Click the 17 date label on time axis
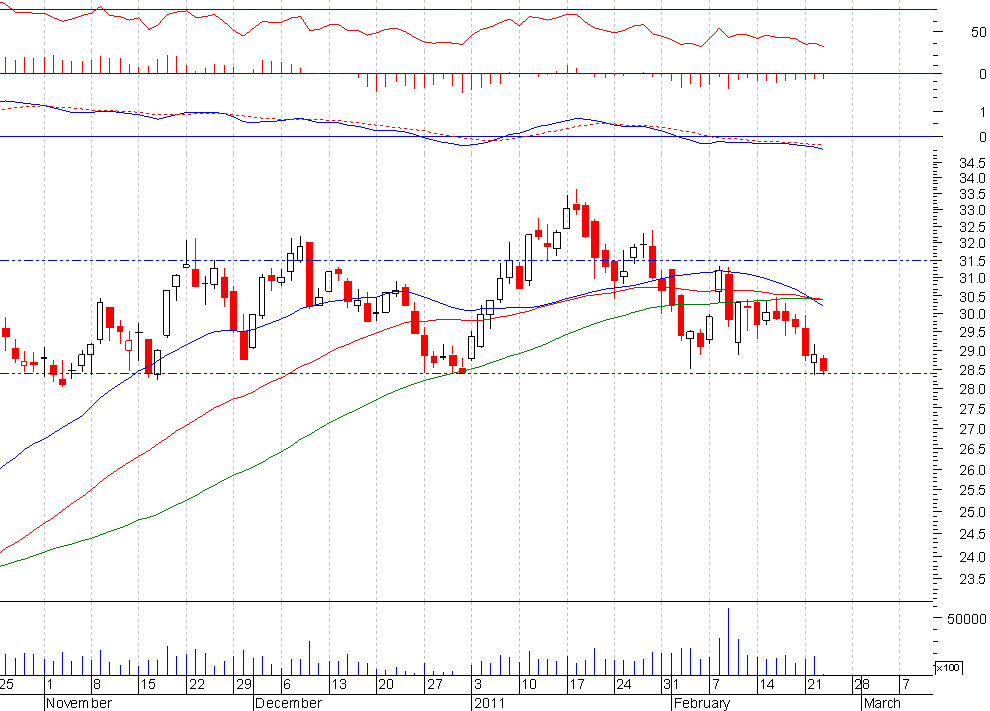Screen dimensions: 990x711 coord(577,684)
